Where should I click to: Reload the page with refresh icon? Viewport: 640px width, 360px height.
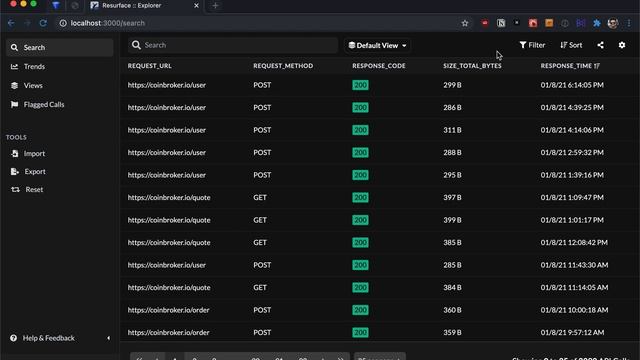(x=43, y=23)
